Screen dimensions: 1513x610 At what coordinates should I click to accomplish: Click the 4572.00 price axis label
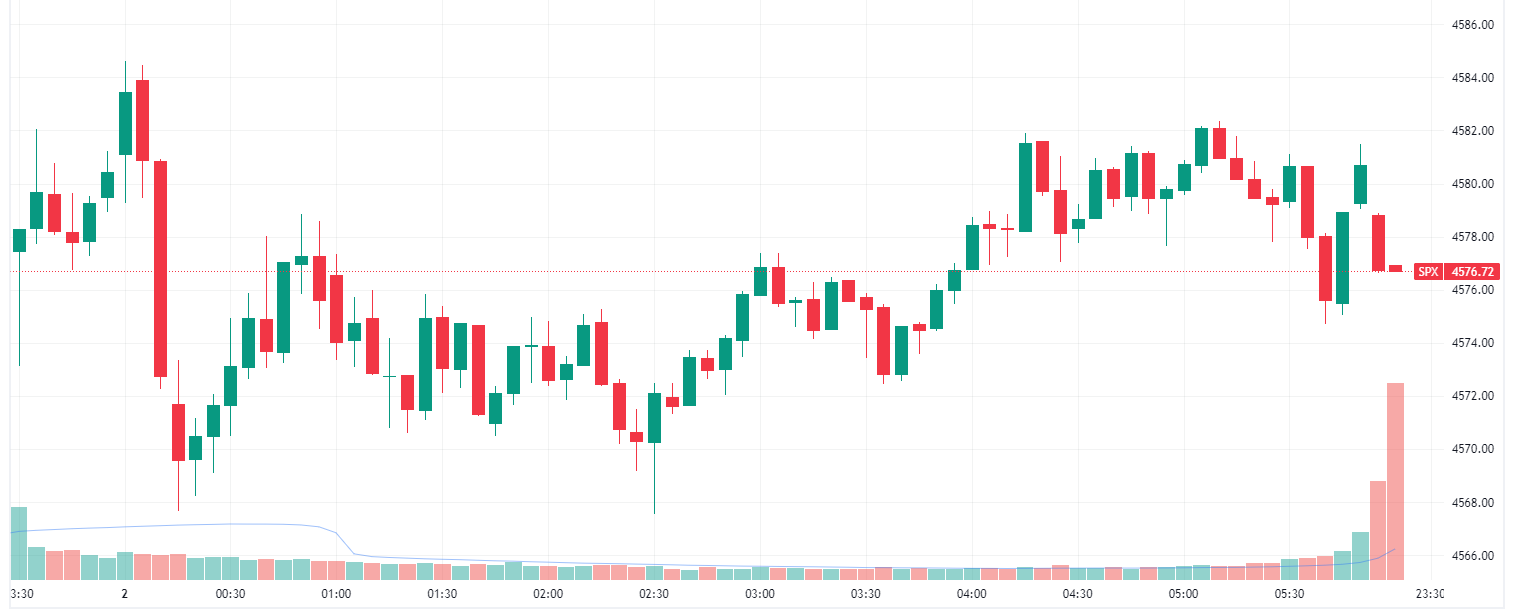click(x=1471, y=396)
